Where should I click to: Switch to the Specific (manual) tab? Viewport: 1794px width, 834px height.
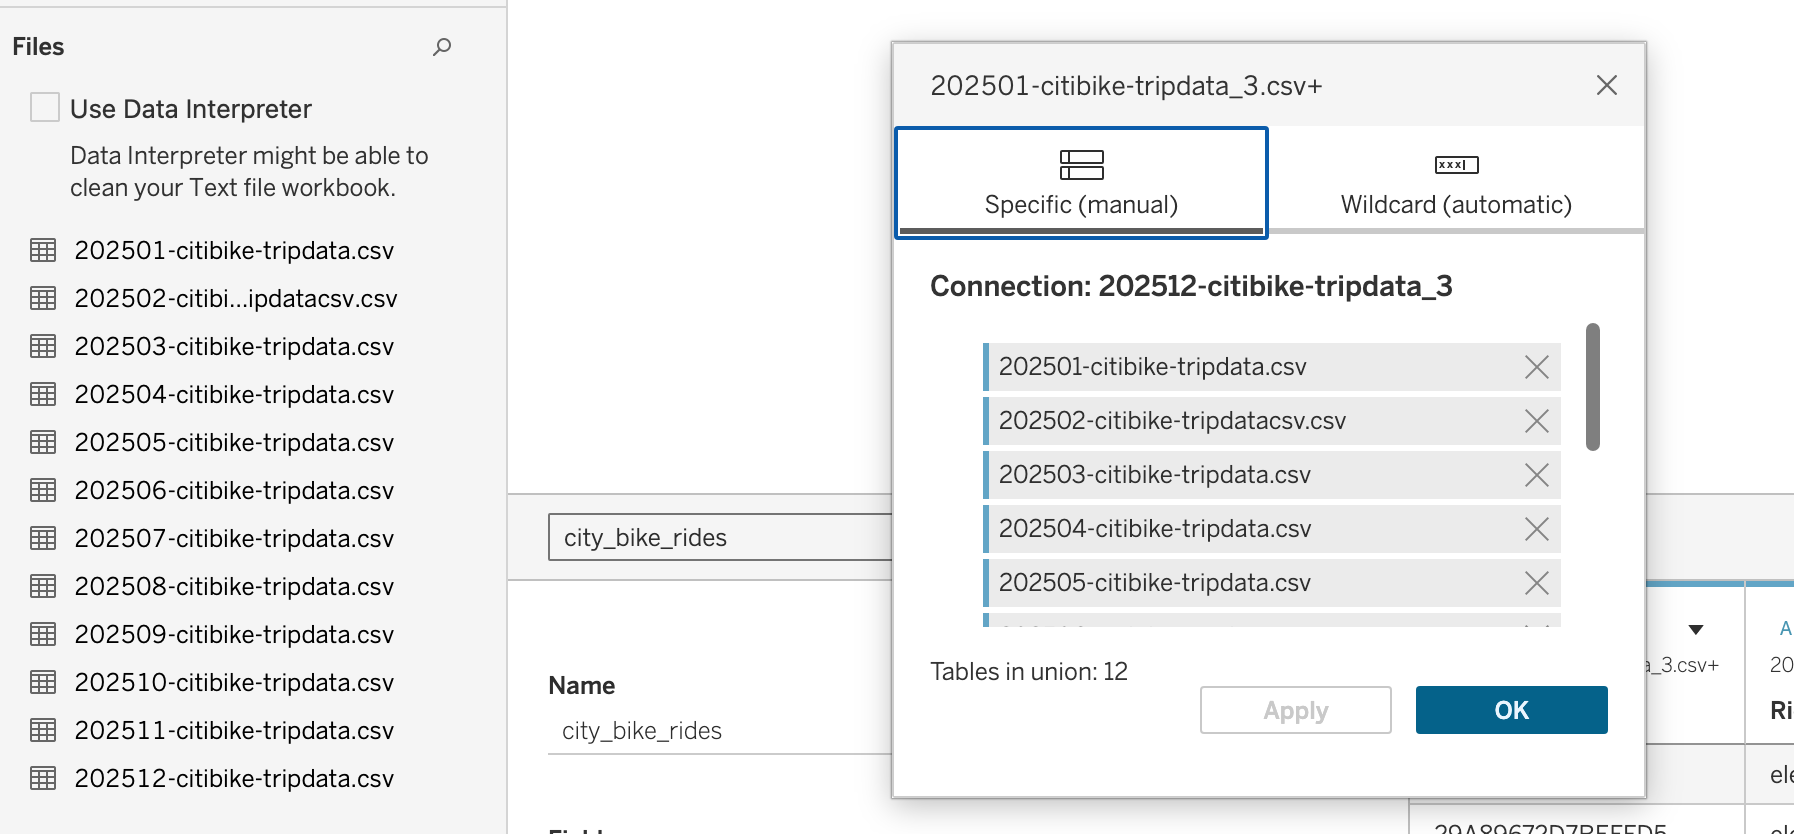[1081, 183]
